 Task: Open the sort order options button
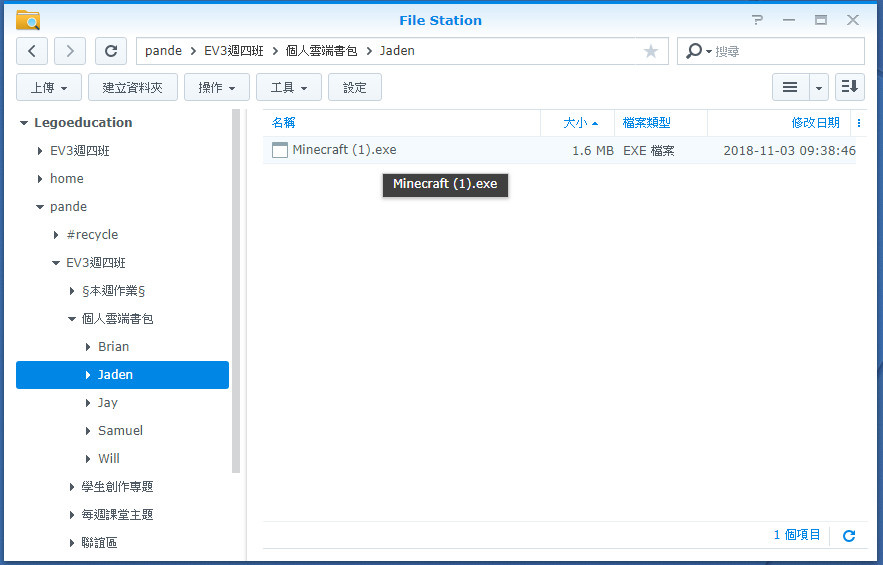click(849, 87)
